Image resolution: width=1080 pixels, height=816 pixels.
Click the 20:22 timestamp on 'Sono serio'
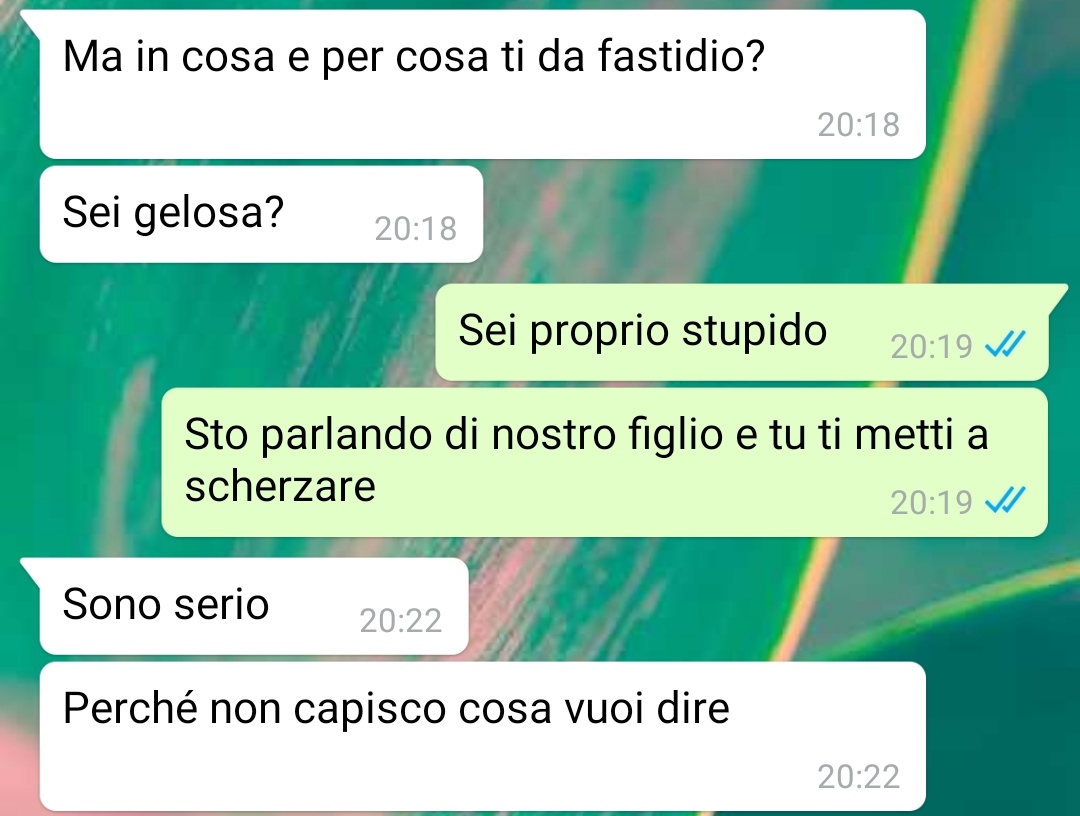(400, 620)
